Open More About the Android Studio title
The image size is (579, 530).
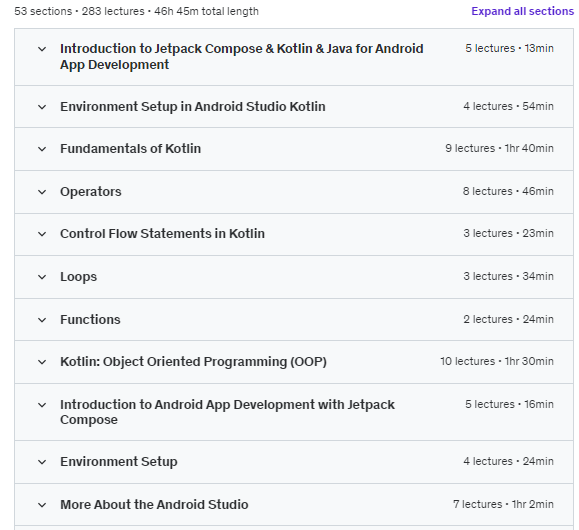(154, 505)
